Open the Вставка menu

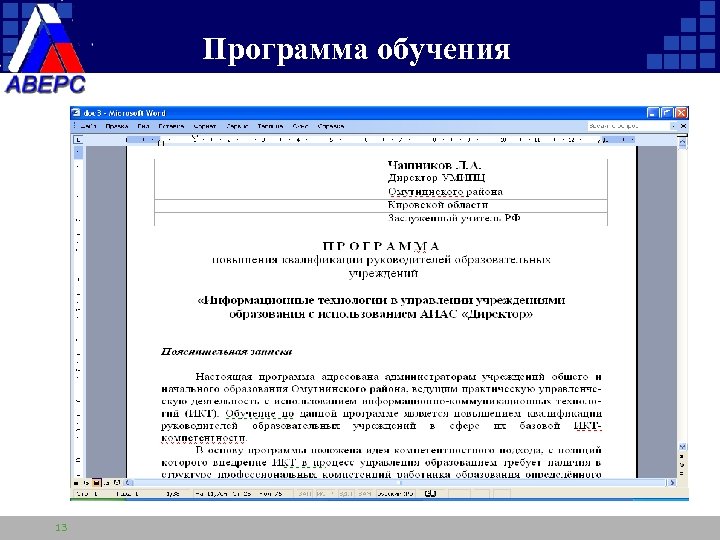[171, 126]
